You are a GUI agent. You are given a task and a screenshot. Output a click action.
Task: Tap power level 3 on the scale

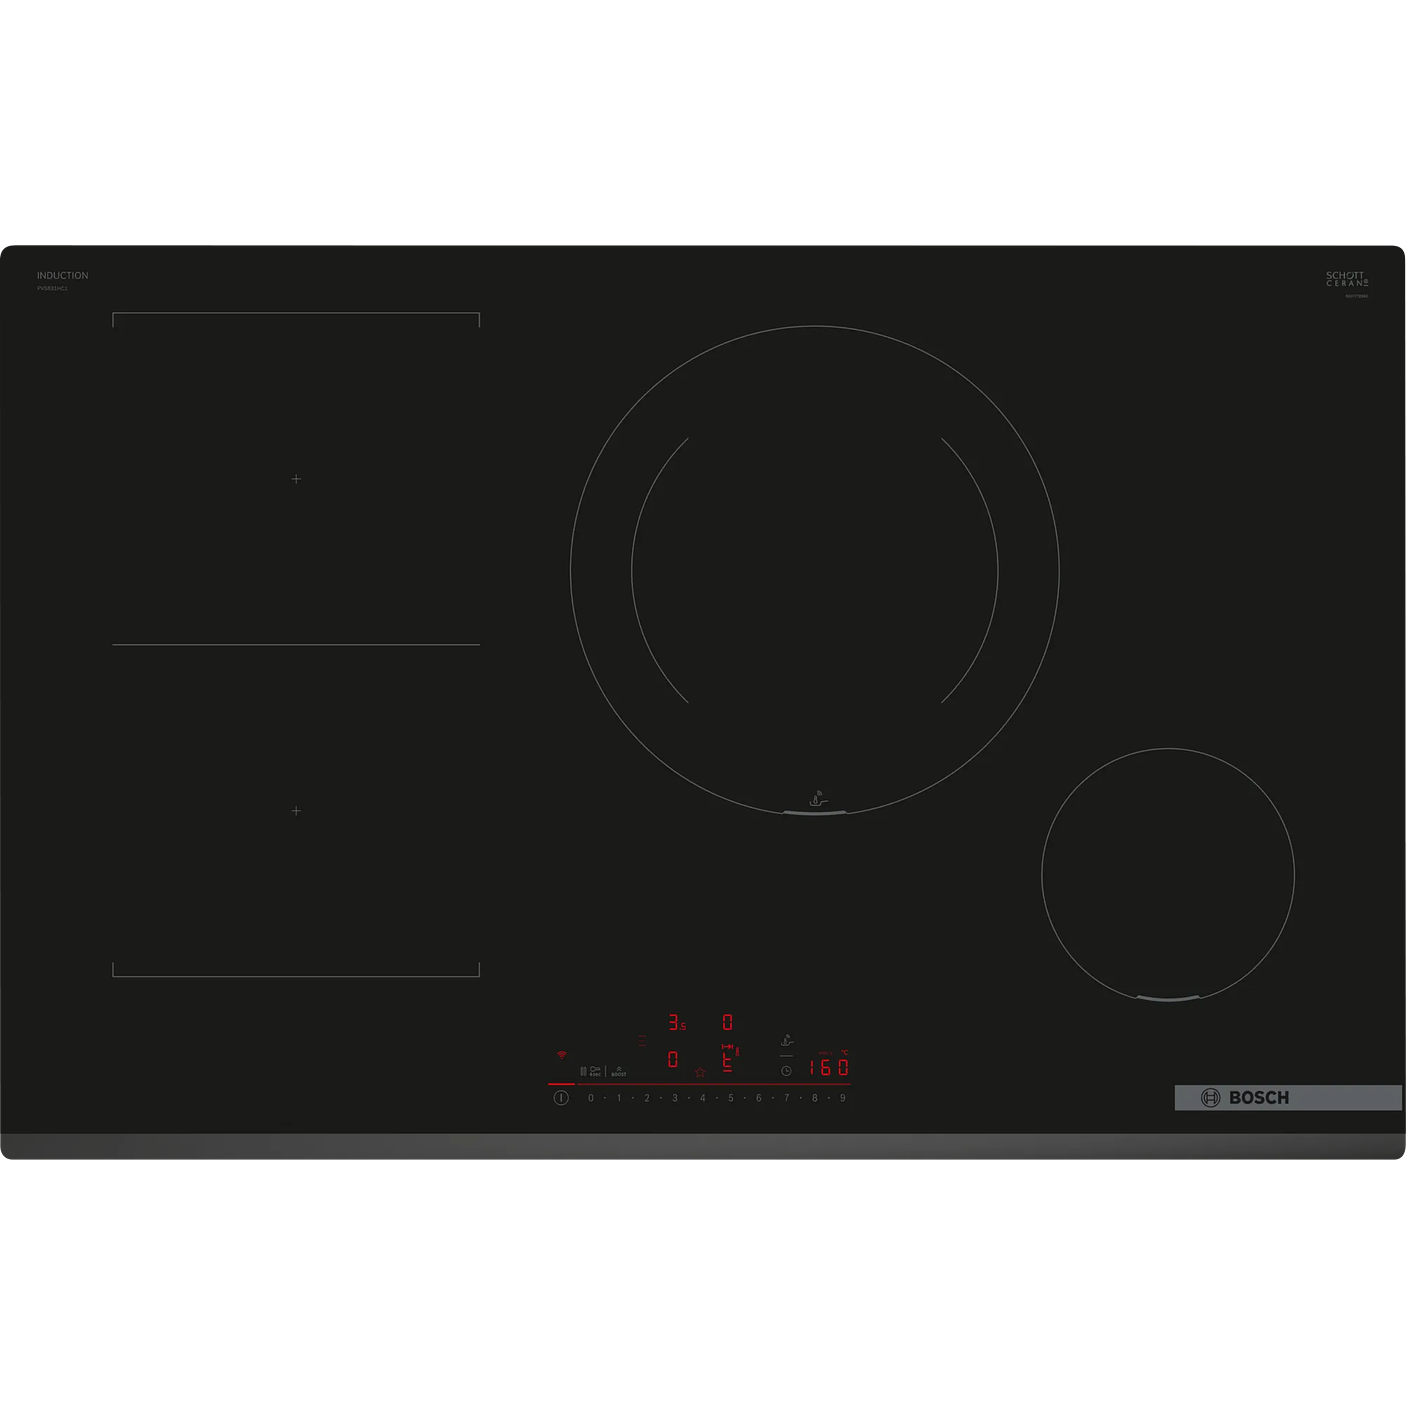point(675,1098)
